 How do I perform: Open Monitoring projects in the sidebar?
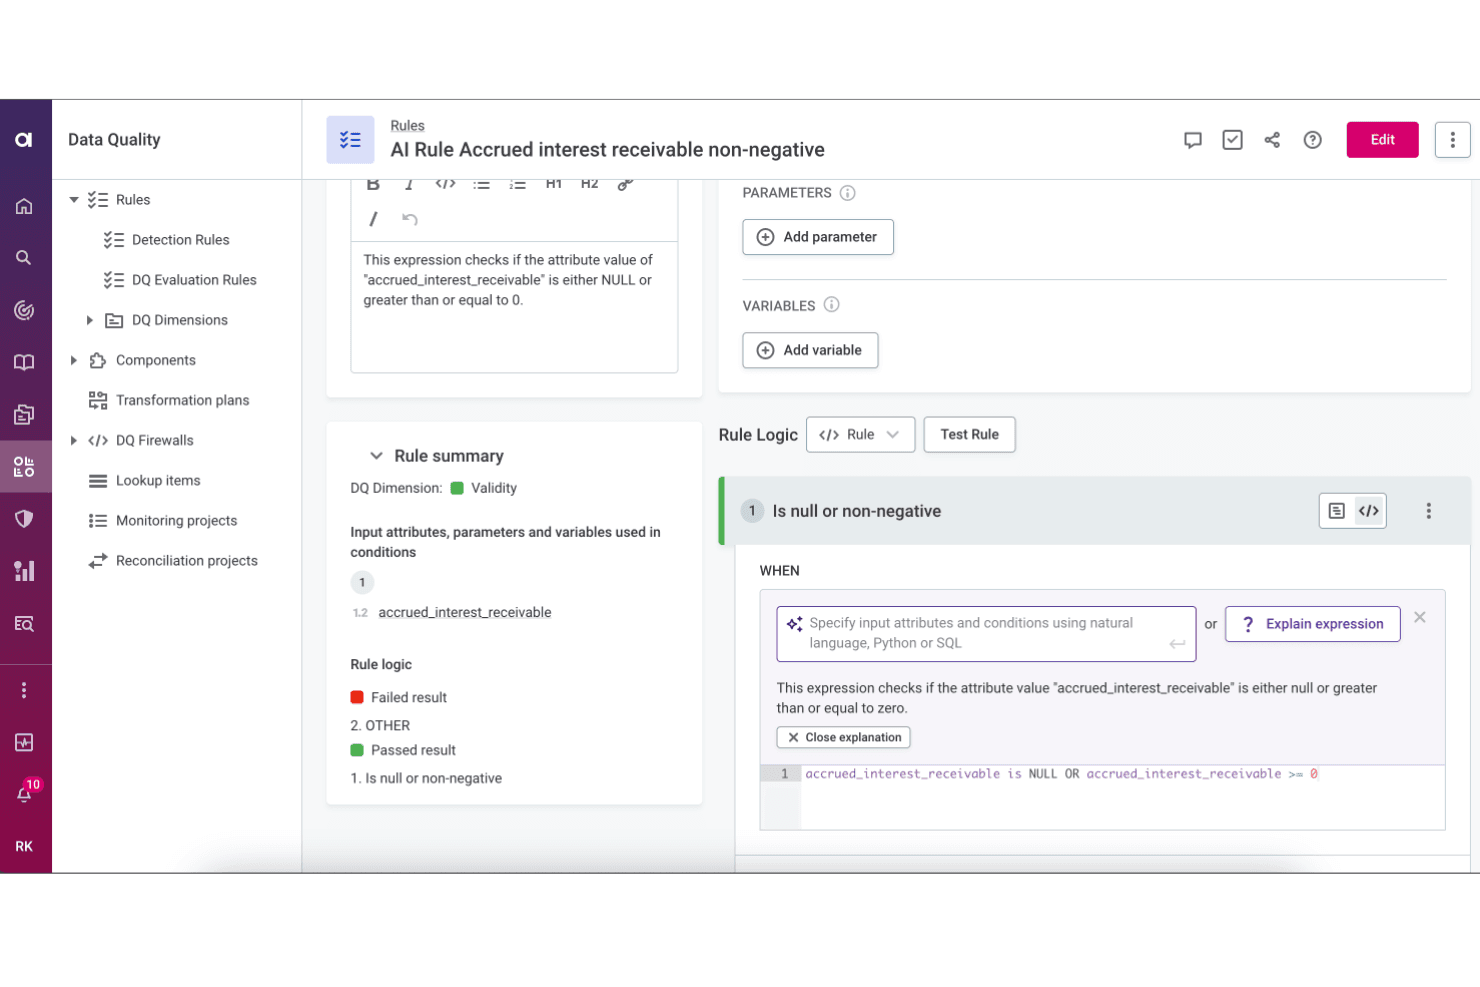[x=176, y=521]
